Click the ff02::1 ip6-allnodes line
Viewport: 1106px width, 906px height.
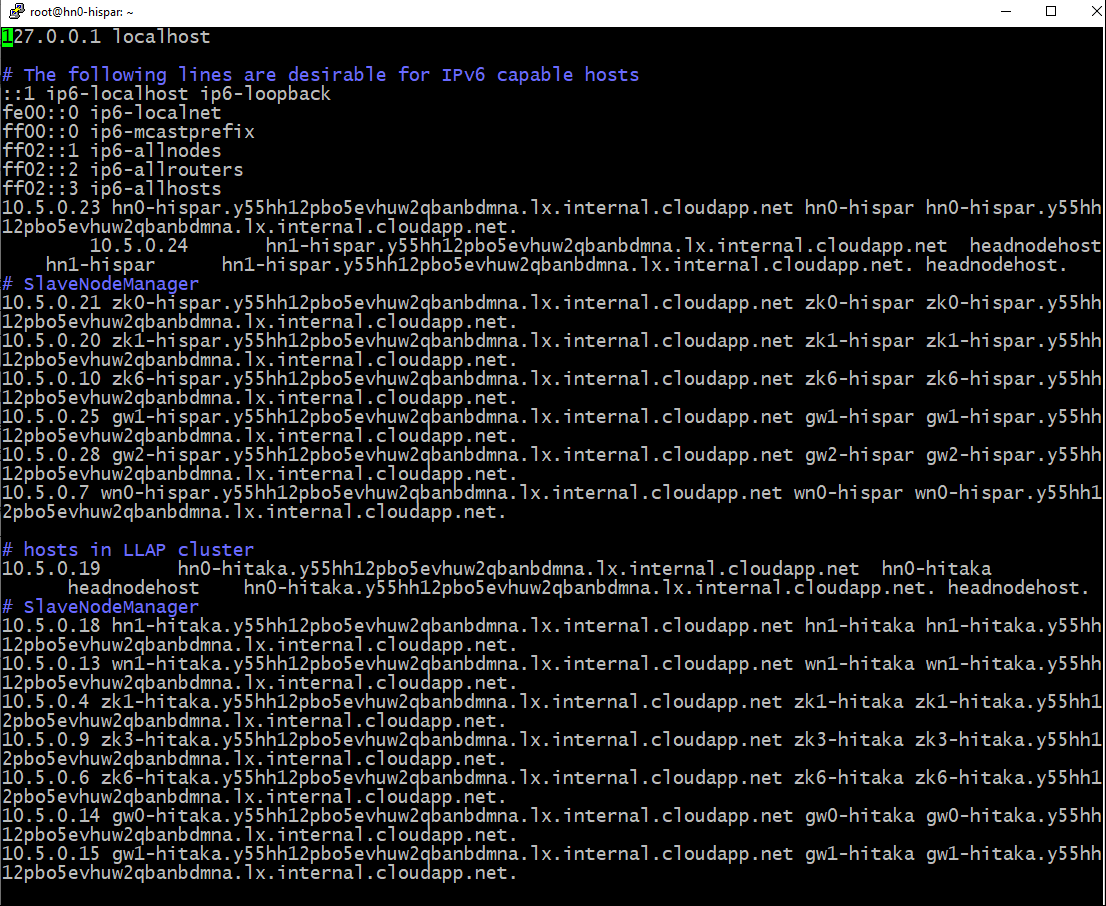click(111, 151)
